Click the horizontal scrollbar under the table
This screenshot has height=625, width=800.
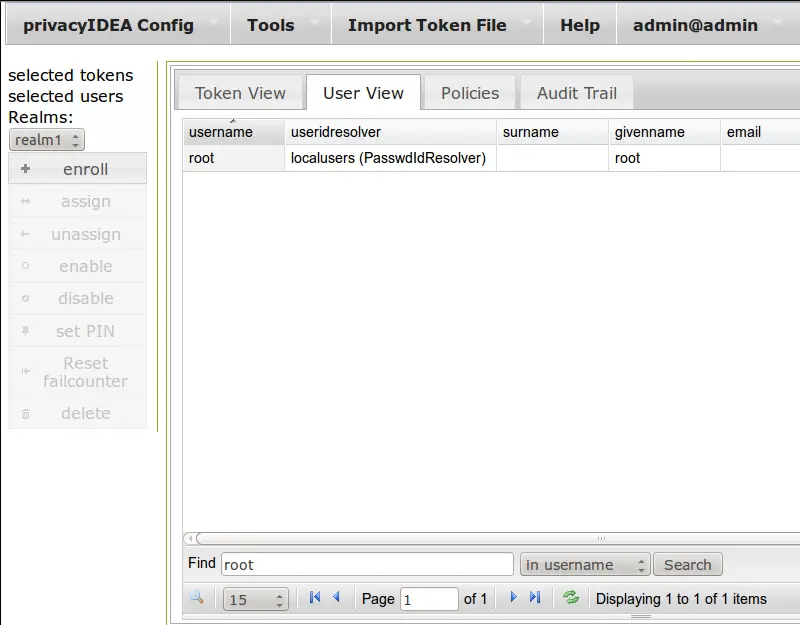tap(498, 538)
